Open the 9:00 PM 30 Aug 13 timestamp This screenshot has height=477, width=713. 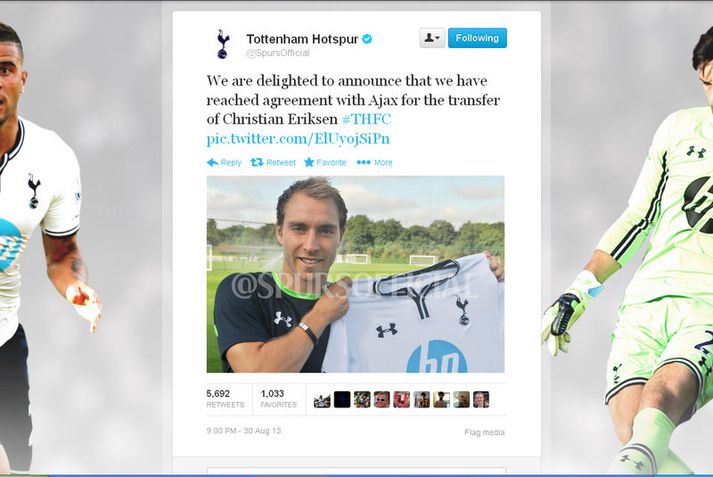point(244,431)
